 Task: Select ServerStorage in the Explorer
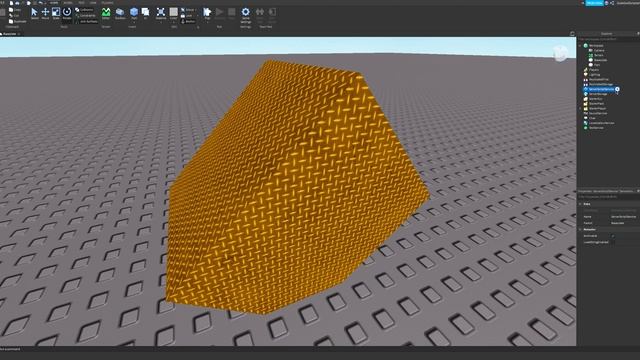pos(598,94)
